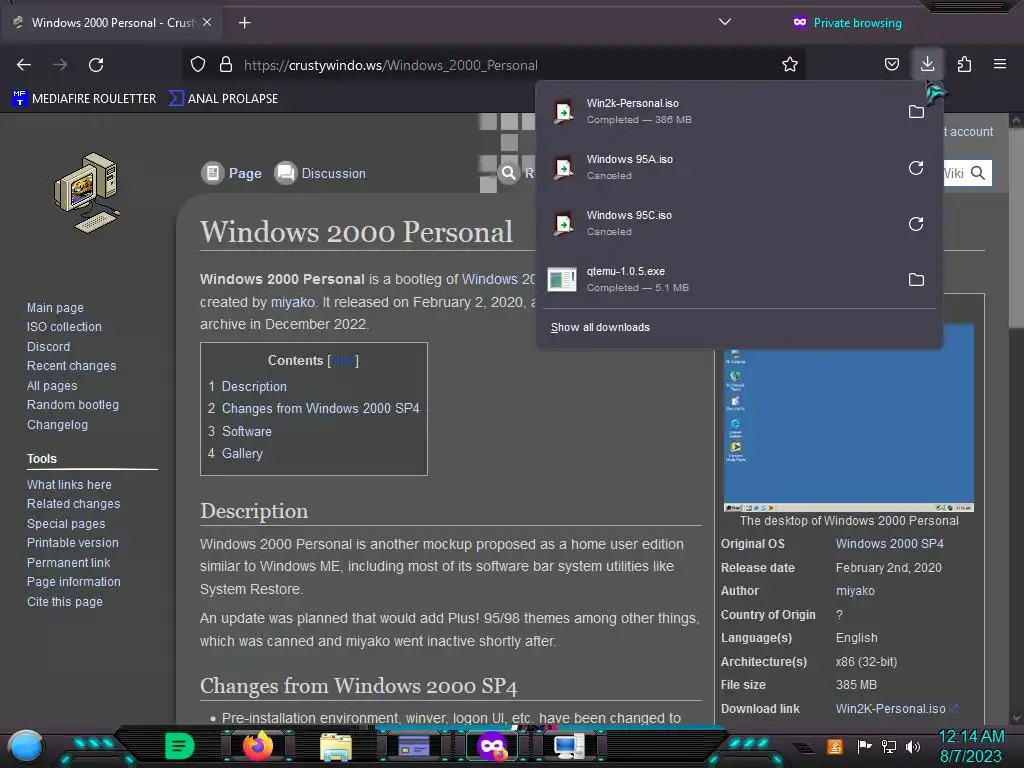The width and height of the screenshot is (1024, 768).
Task: Bookmark this page with the star icon
Action: tap(790, 65)
